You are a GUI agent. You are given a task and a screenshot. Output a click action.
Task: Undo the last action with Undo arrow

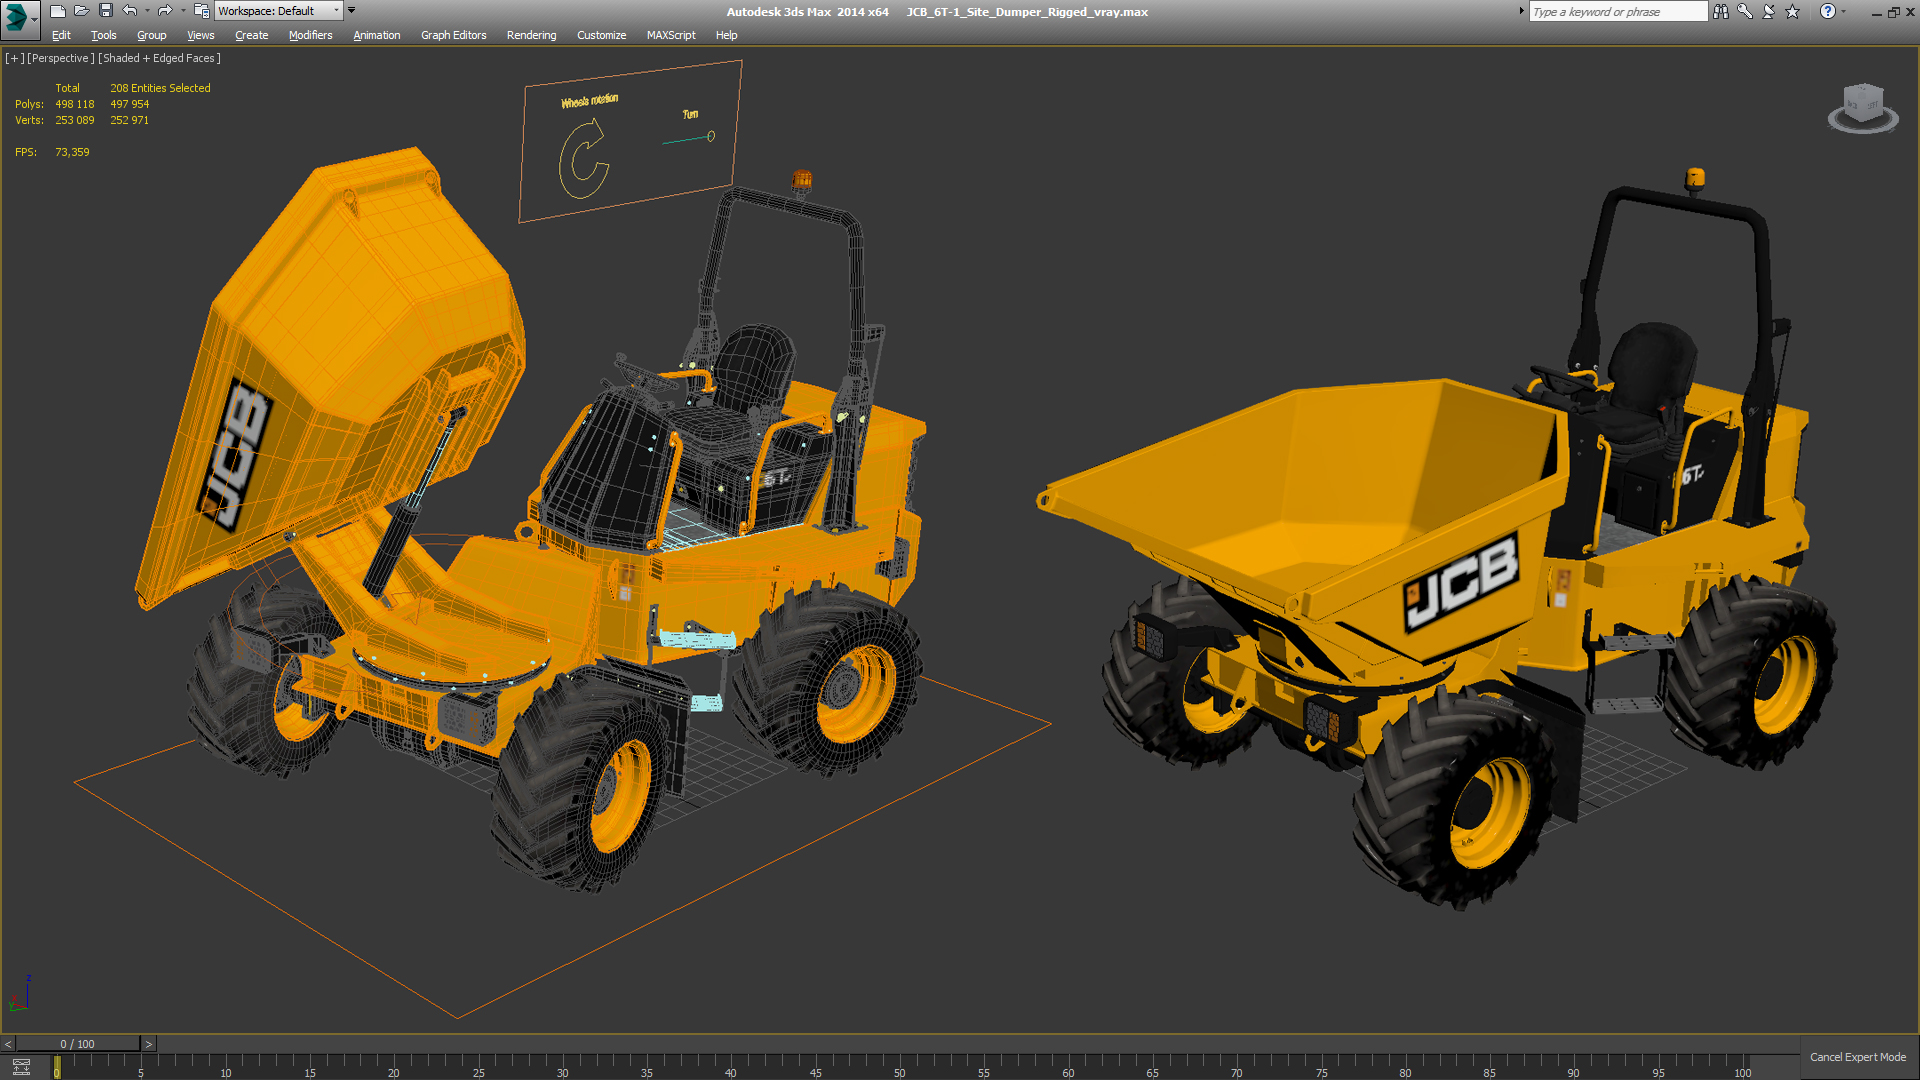click(130, 11)
